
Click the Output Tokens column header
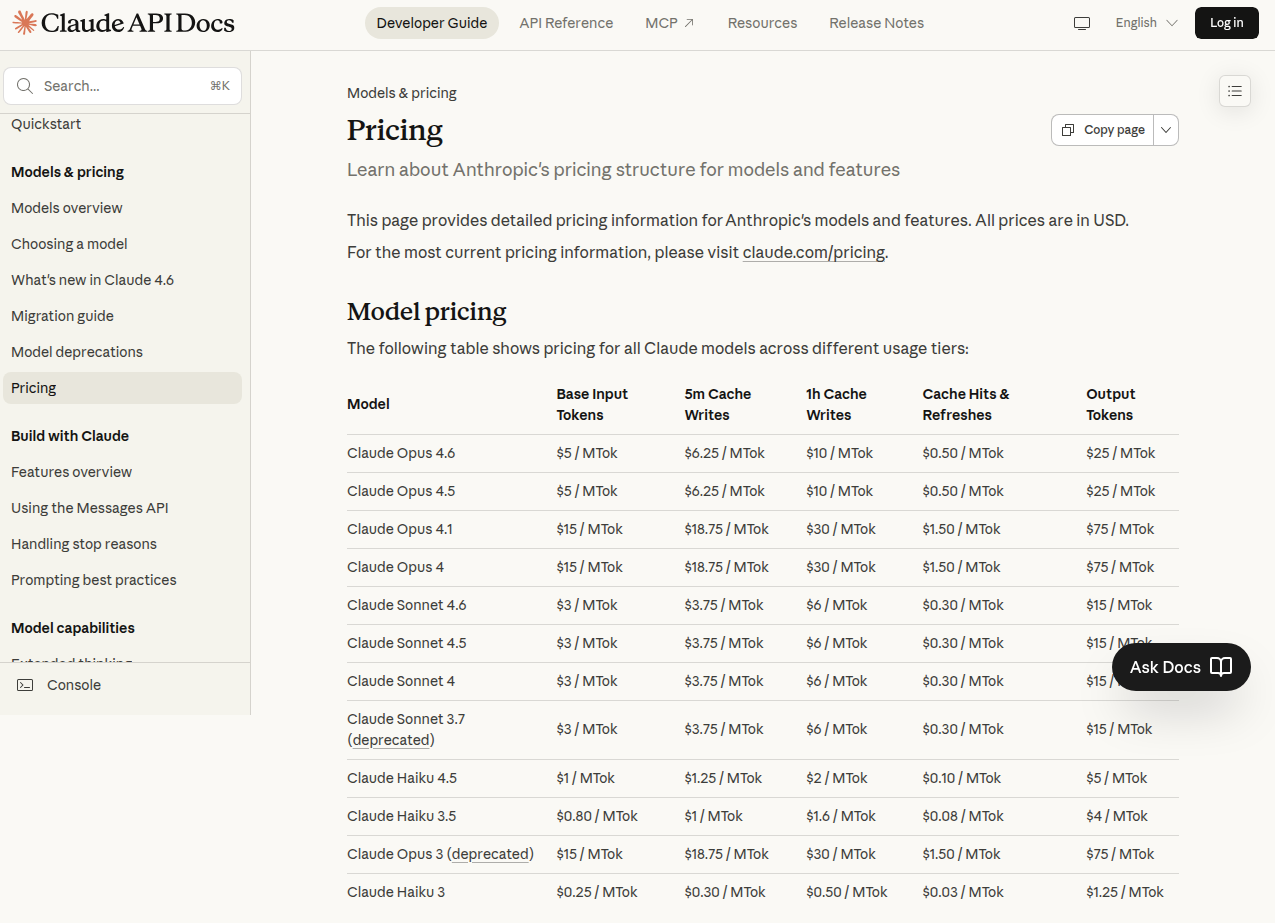[1111, 404]
